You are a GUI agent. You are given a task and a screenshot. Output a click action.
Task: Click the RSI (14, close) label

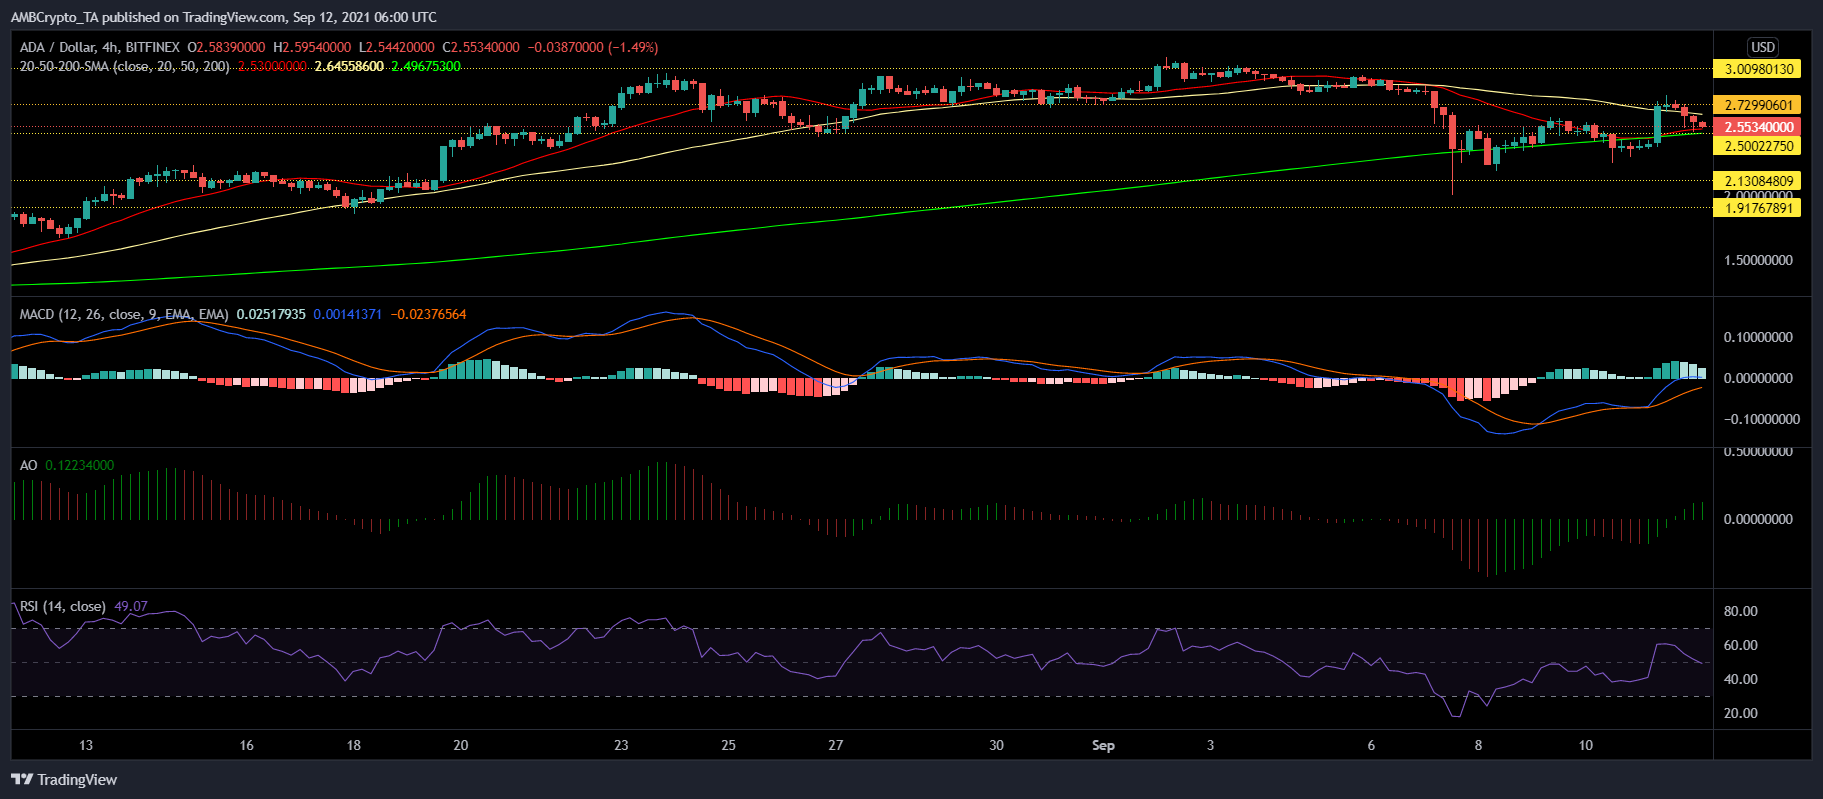click(63, 606)
